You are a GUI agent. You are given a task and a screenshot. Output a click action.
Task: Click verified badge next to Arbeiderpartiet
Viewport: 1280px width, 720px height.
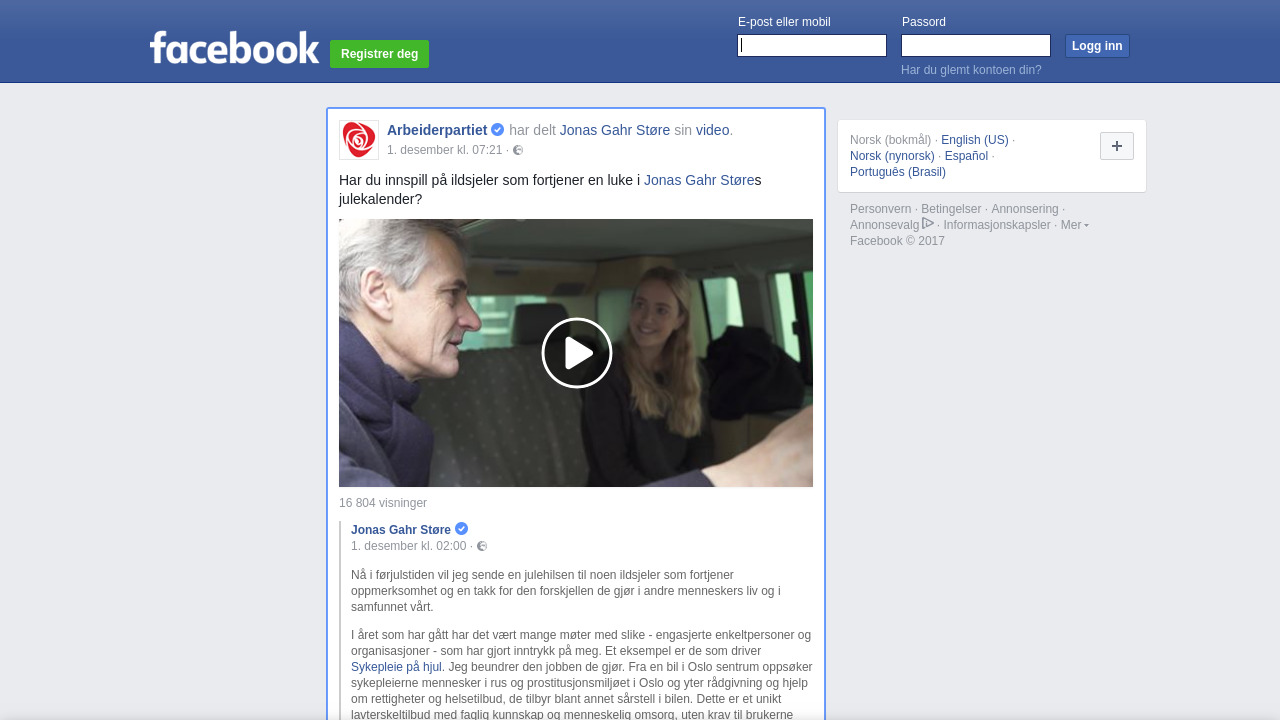click(x=497, y=130)
